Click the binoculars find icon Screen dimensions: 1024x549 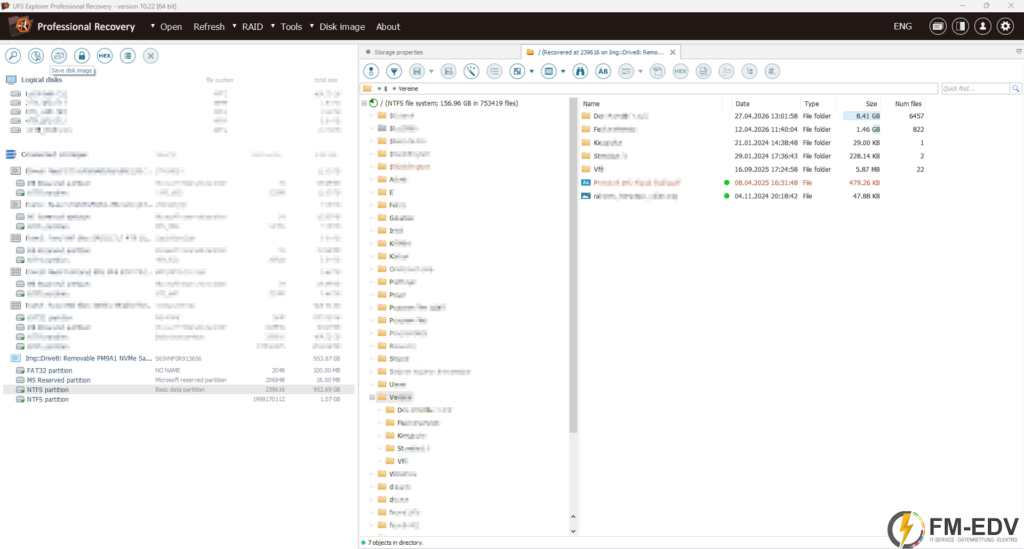tap(580, 71)
